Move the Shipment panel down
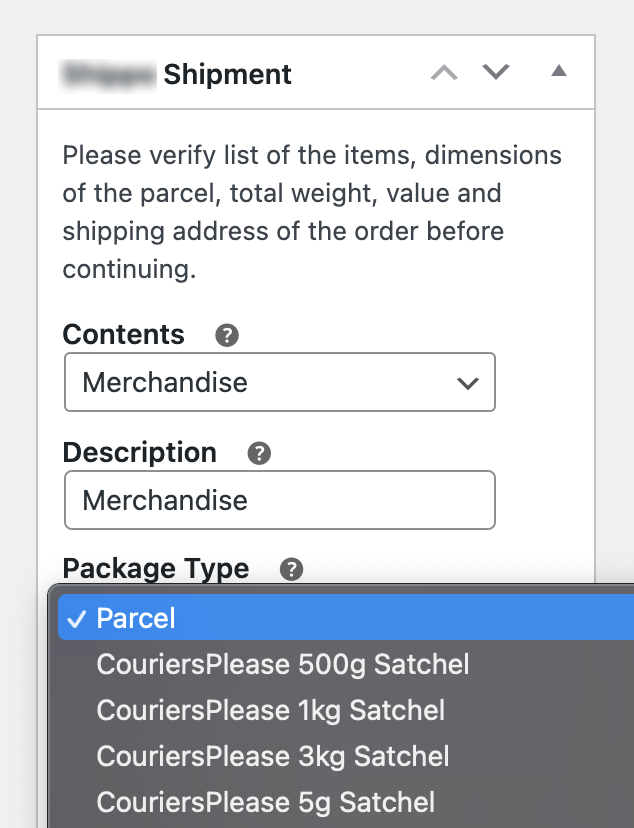The image size is (634, 828). point(496,72)
